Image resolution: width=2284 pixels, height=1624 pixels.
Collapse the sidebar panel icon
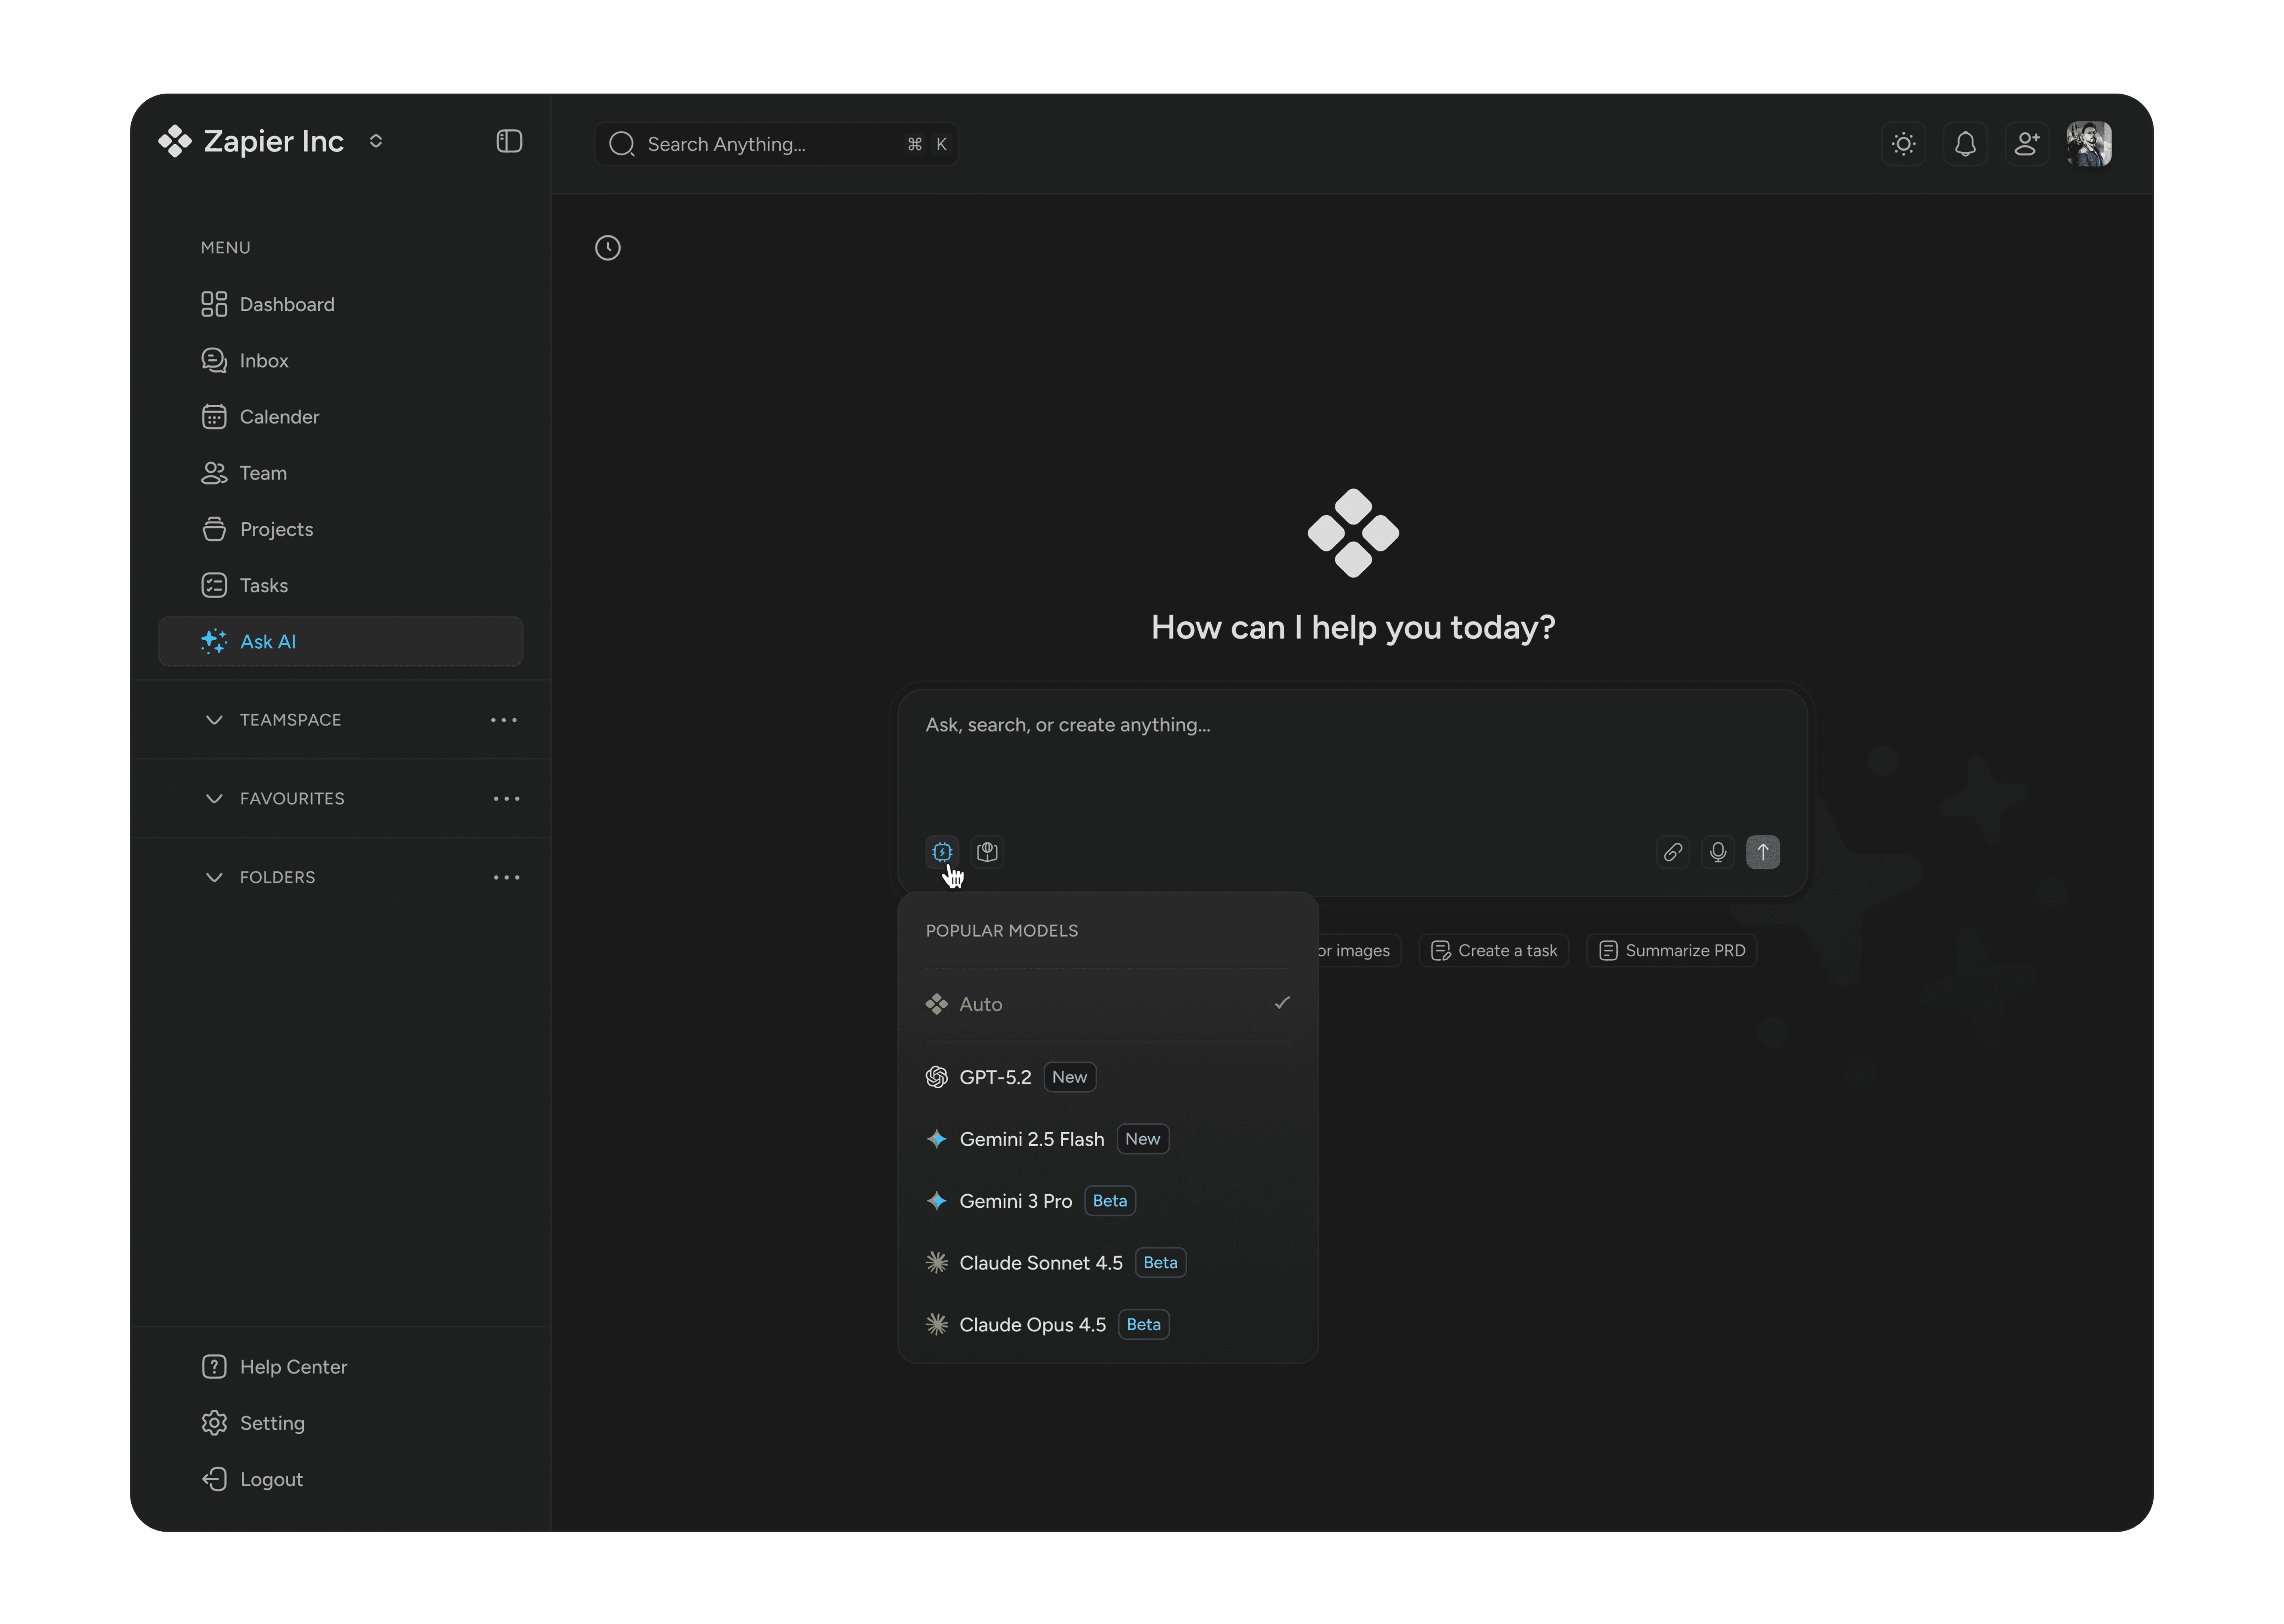click(x=509, y=141)
